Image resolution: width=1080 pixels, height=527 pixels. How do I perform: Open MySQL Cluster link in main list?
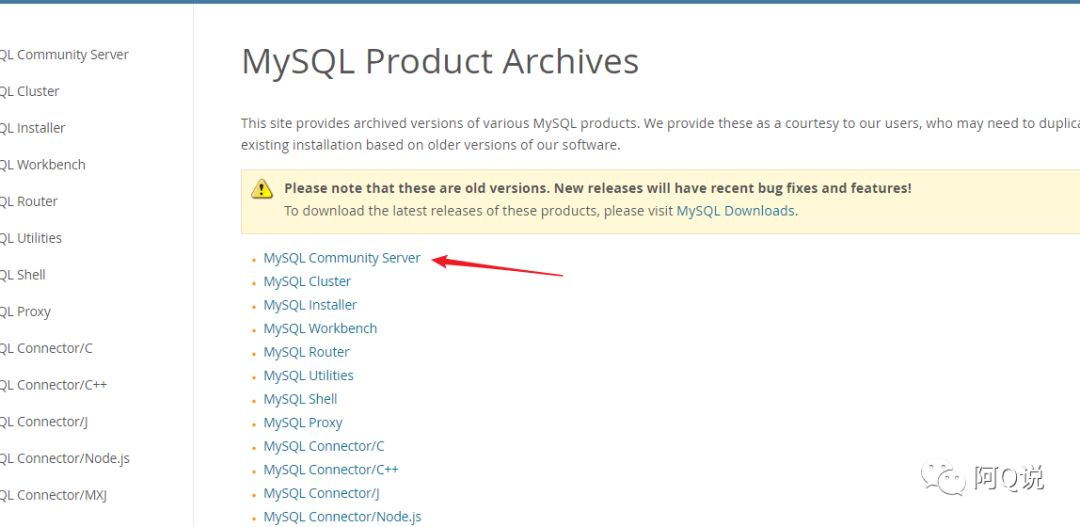click(307, 282)
